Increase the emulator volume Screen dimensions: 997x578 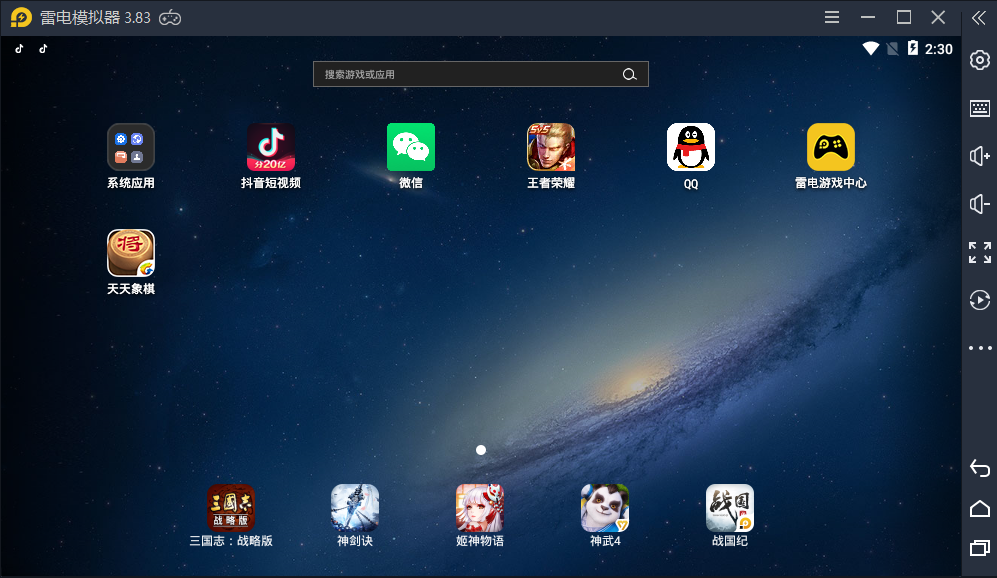[980, 156]
